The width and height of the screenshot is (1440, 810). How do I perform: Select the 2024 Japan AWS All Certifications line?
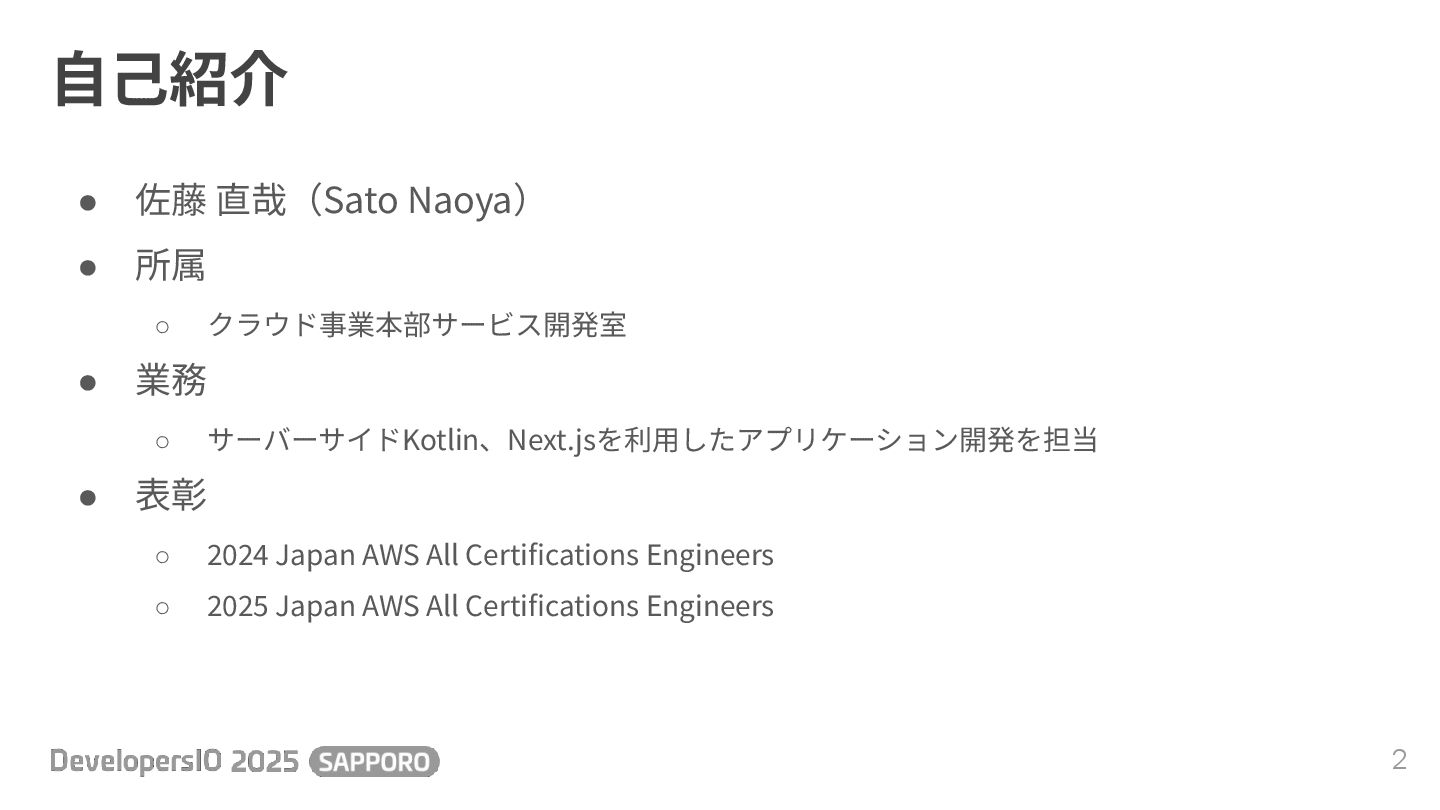[x=490, y=555]
